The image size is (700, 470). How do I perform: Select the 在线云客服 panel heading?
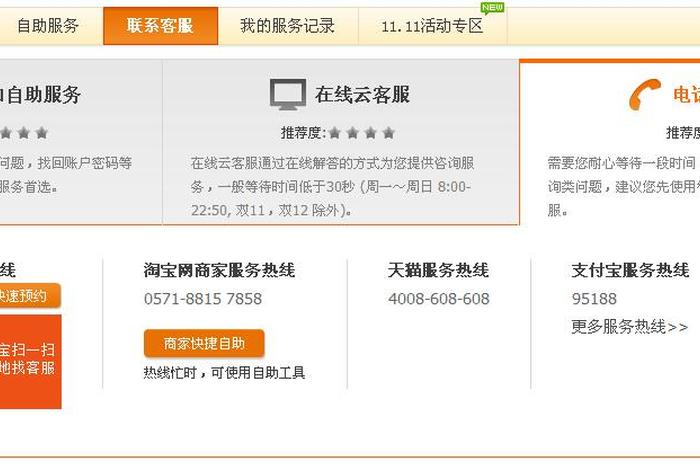362,95
